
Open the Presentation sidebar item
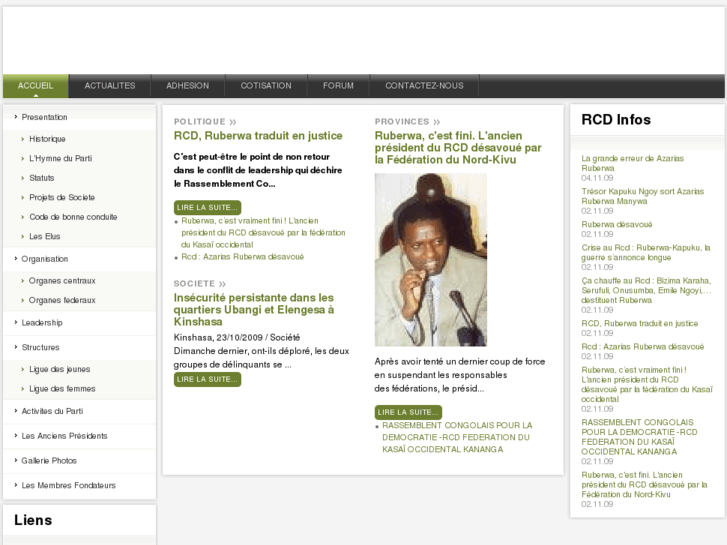click(x=45, y=117)
